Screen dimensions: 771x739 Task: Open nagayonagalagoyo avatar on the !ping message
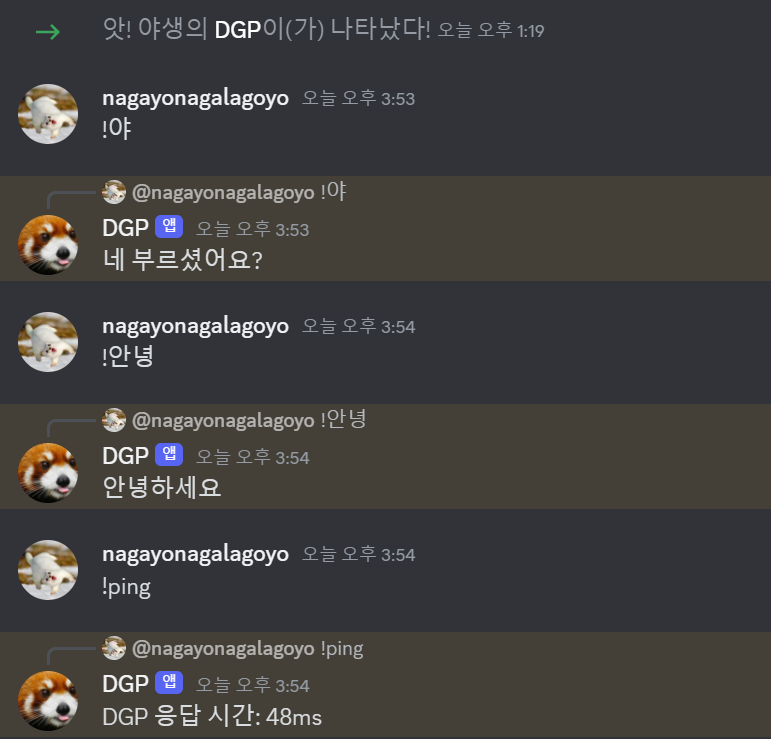click(48, 570)
